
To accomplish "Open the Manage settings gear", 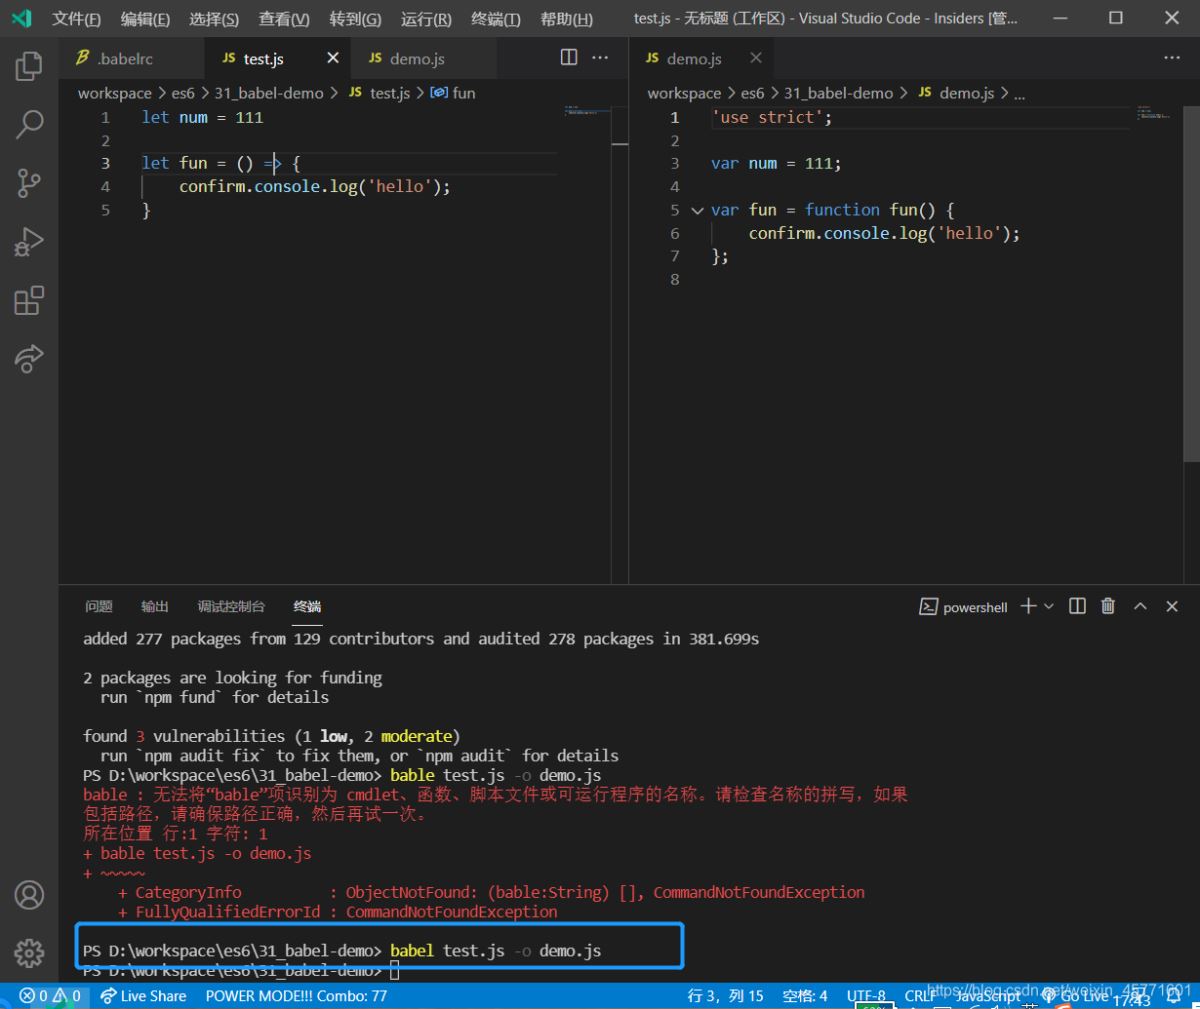I will (29, 952).
